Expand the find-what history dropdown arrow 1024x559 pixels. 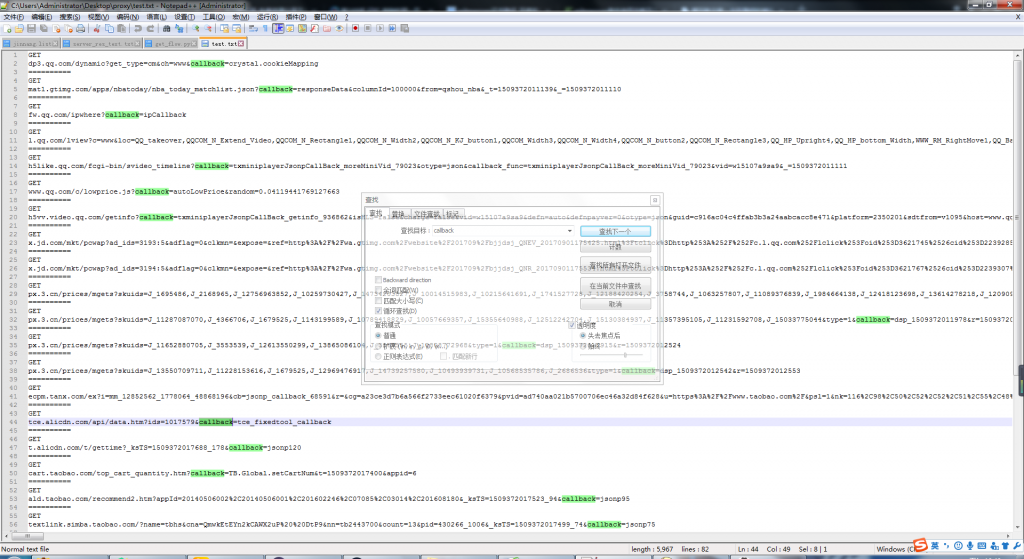[x=569, y=231]
